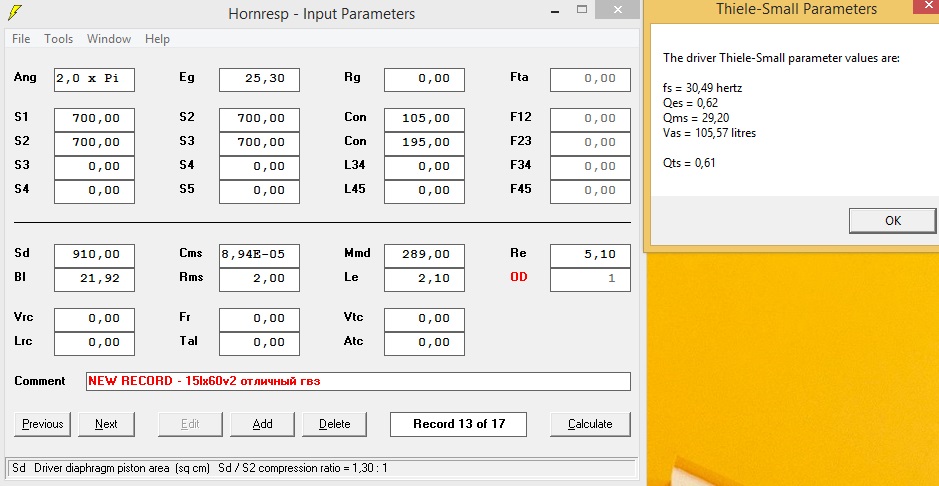Click the status bar compression ratio text
939x486 pixels.
(x=302, y=468)
